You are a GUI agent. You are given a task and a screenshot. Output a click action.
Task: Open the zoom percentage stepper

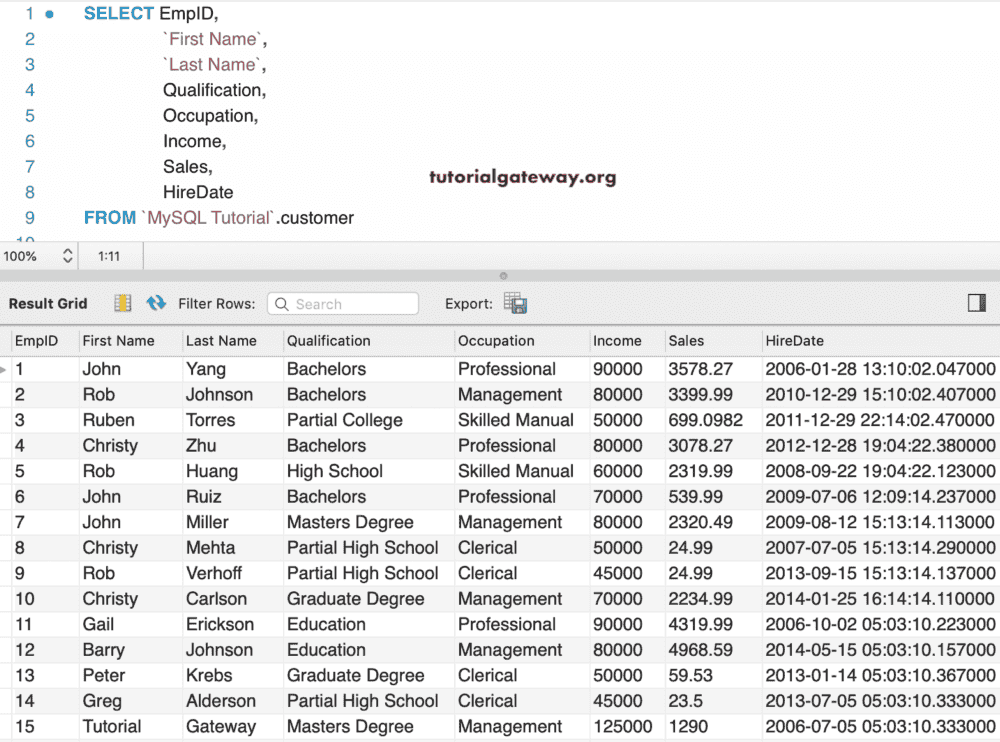[68, 256]
